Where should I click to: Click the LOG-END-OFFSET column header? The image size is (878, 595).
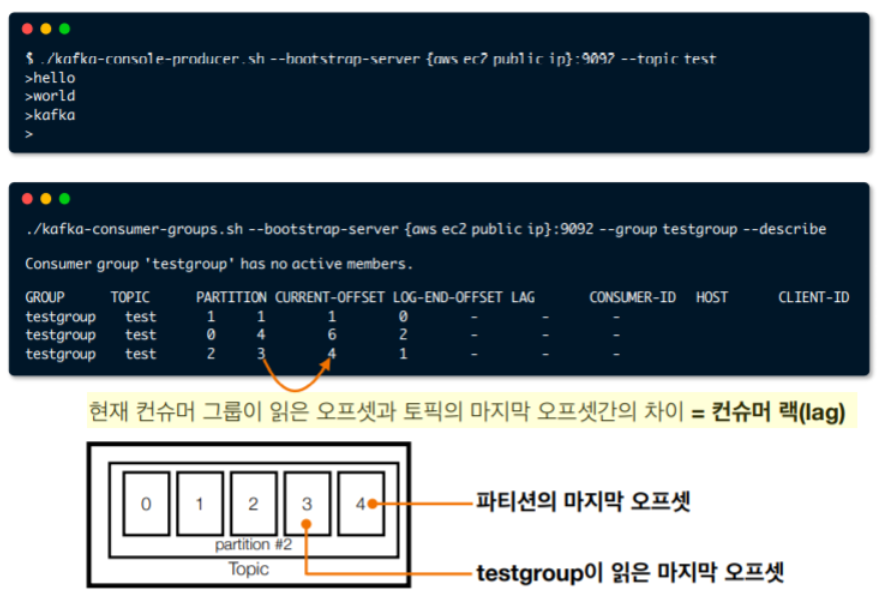(447, 297)
